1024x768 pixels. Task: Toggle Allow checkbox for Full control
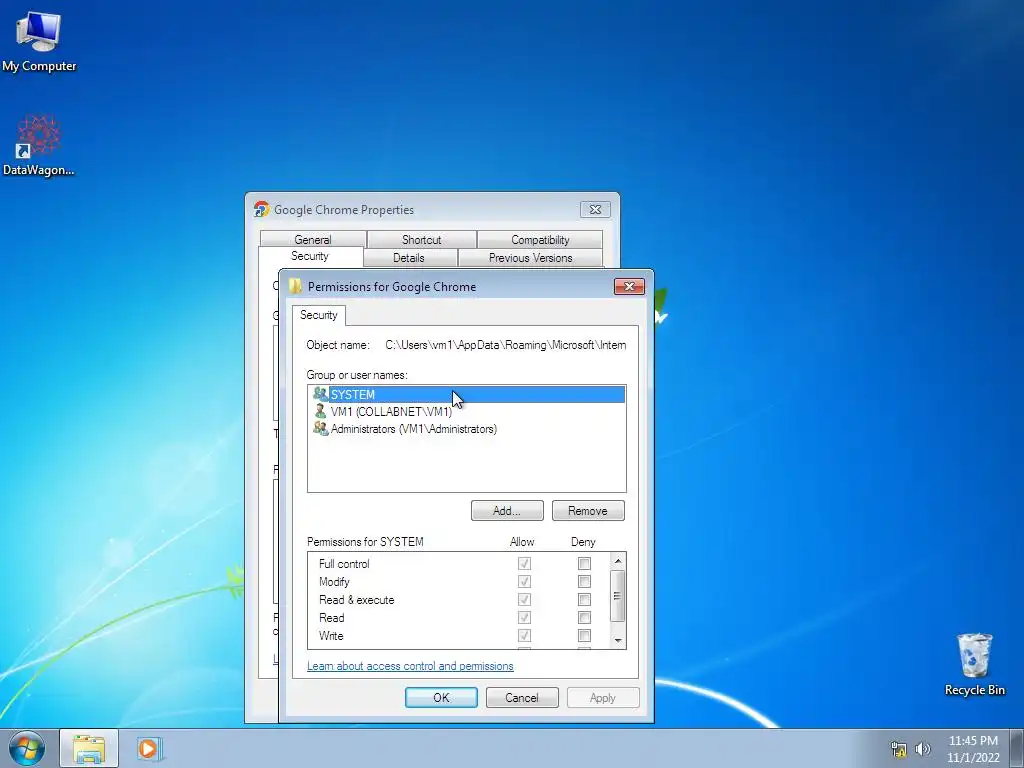[524, 564]
